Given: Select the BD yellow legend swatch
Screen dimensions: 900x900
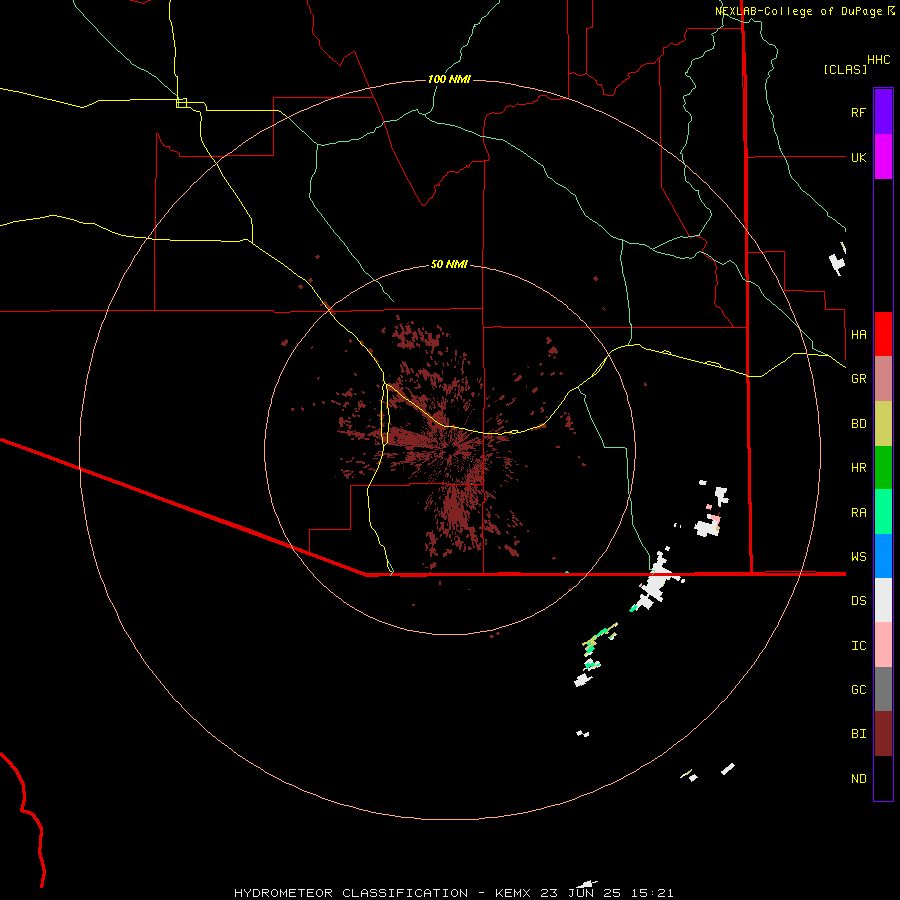Looking at the screenshot, I should coord(883,424).
